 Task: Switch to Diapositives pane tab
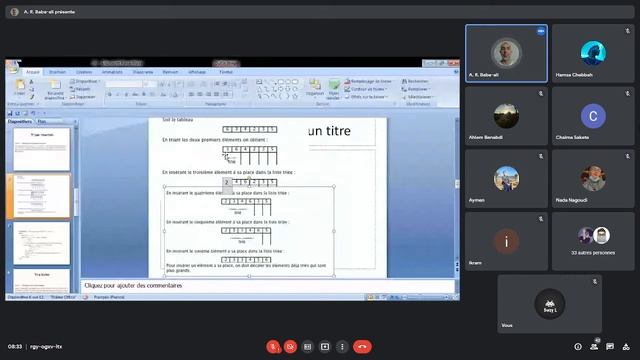tap(20, 121)
